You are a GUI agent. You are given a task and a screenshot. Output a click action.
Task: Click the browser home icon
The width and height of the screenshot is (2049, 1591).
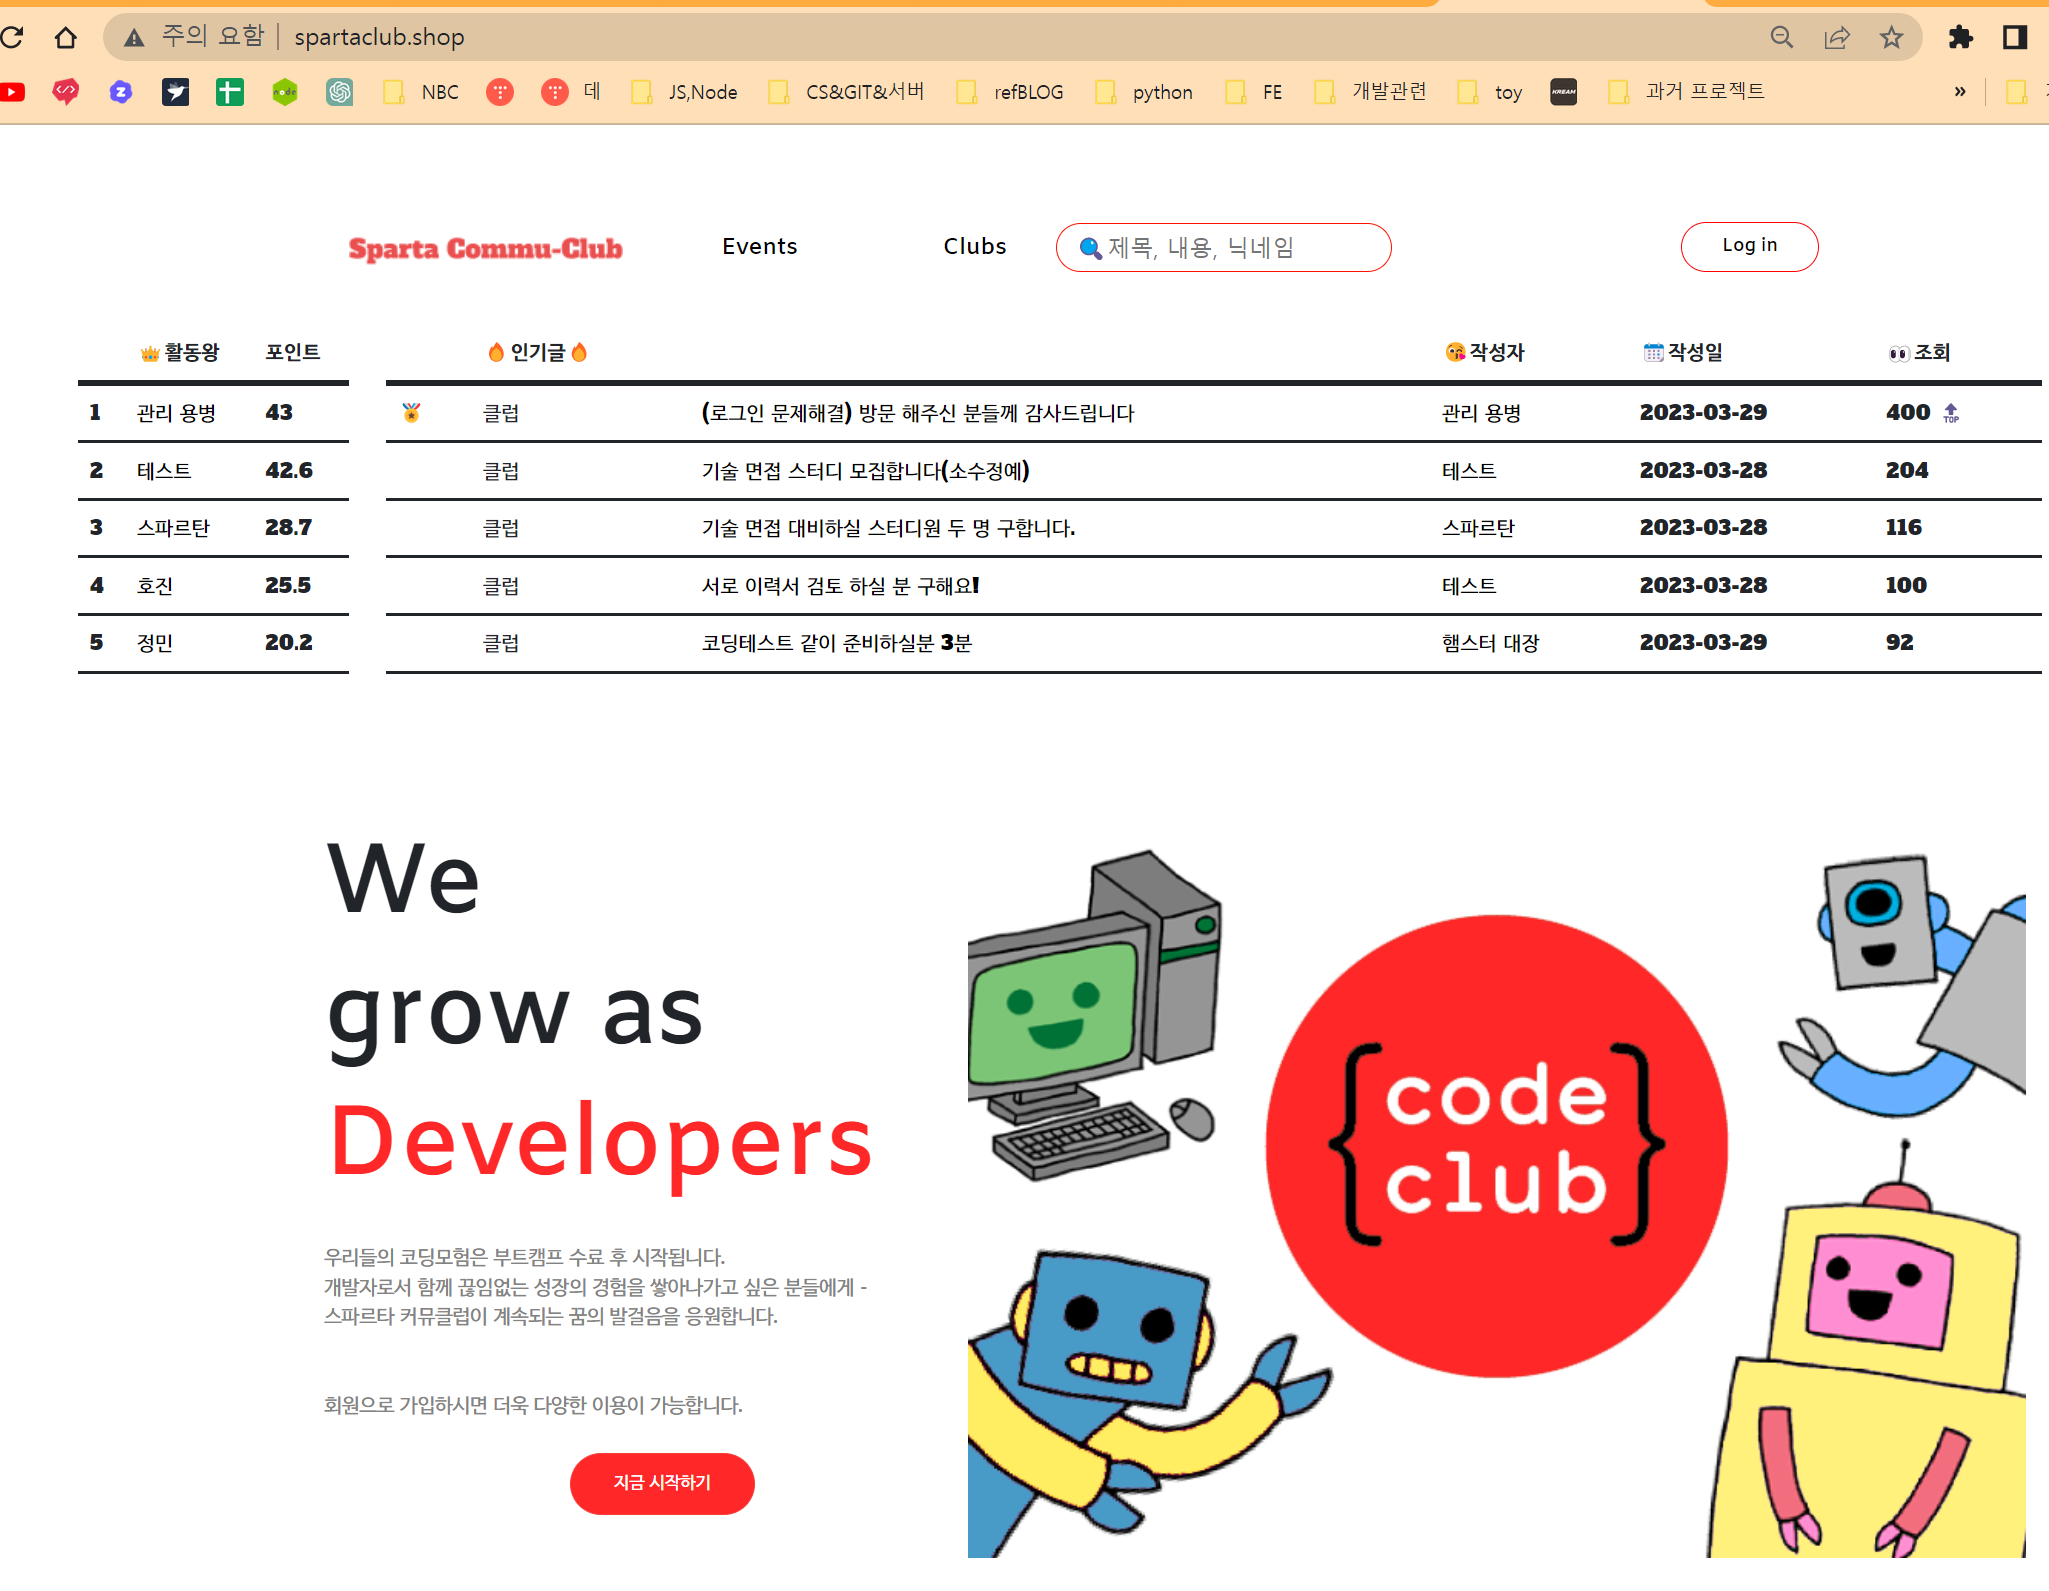tap(66, 38)
